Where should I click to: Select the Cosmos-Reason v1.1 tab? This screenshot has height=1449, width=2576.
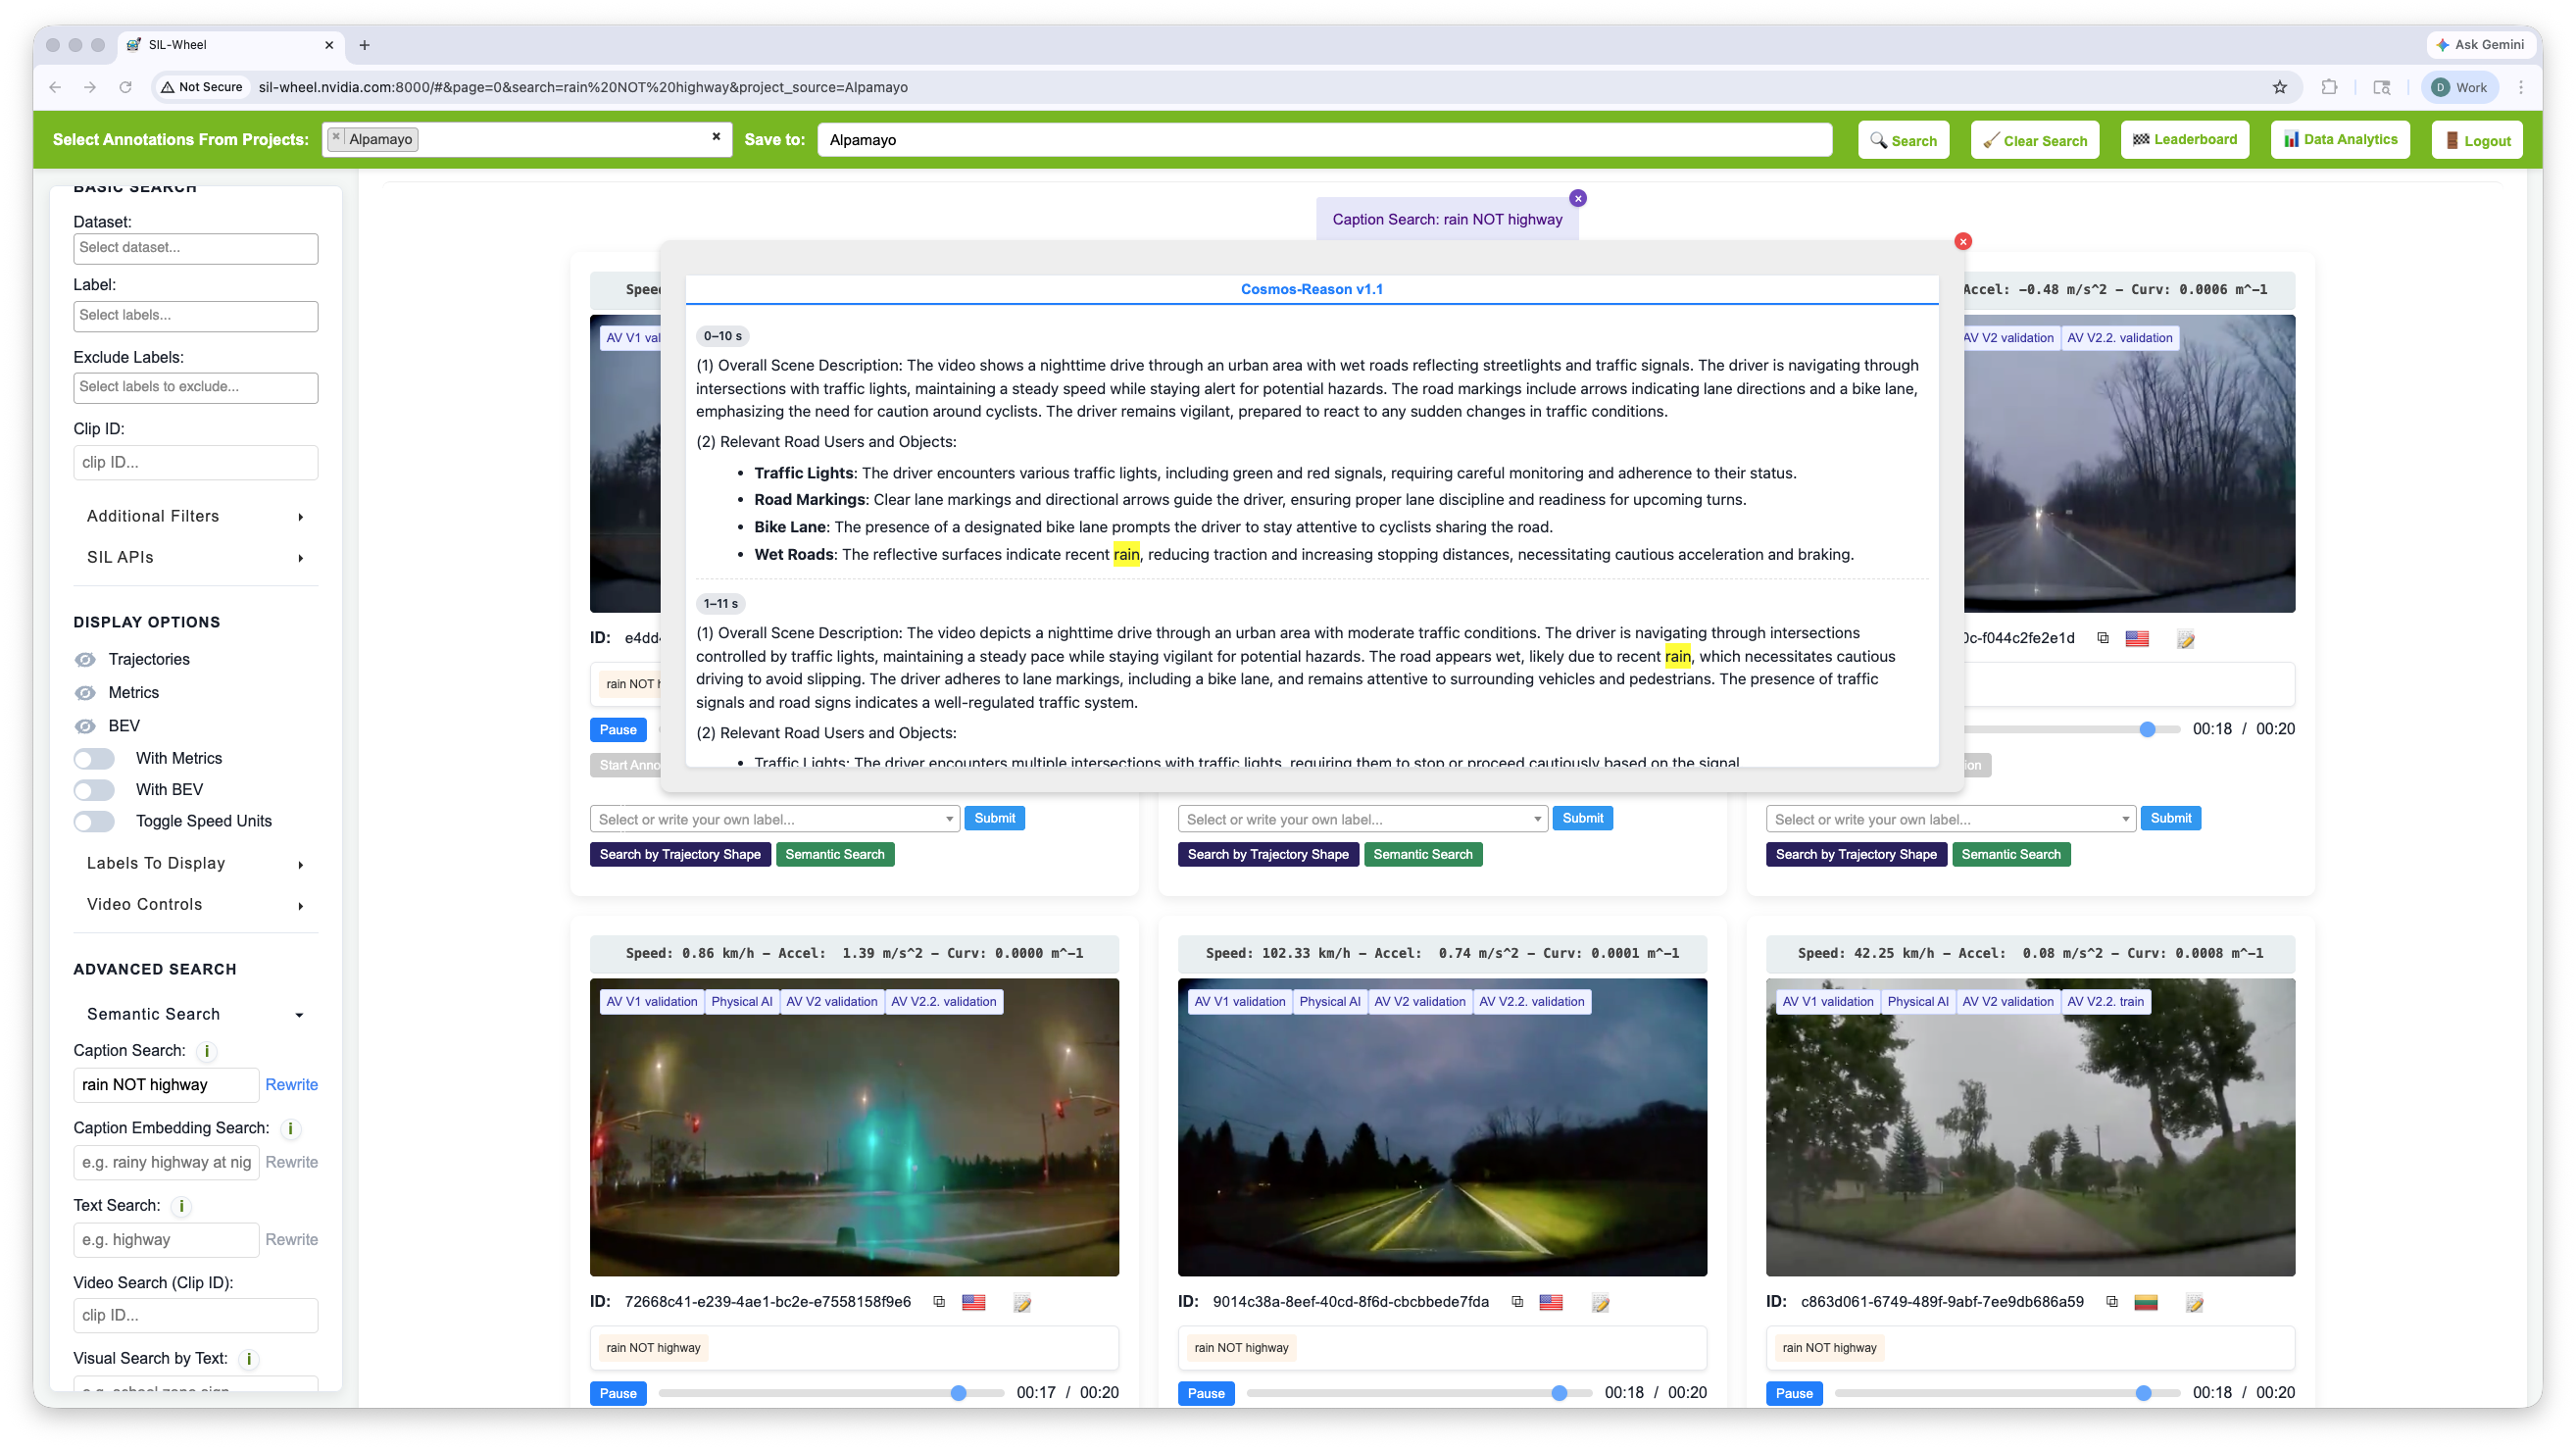pyautogui.click(x=1311, y=289)
